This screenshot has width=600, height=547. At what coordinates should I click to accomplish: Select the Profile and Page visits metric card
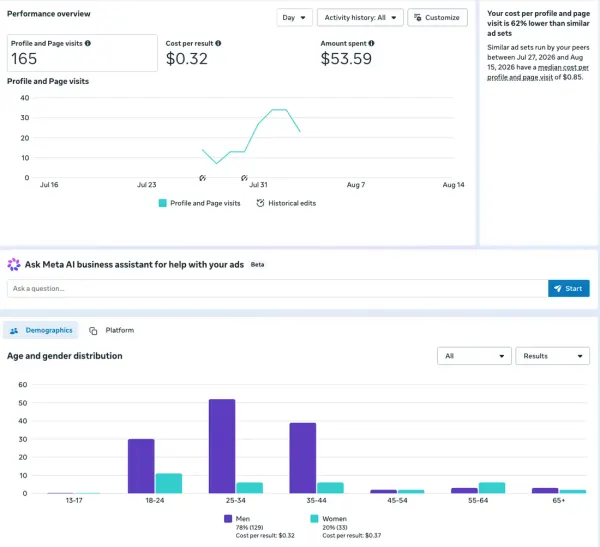click(x=82, y=53)
